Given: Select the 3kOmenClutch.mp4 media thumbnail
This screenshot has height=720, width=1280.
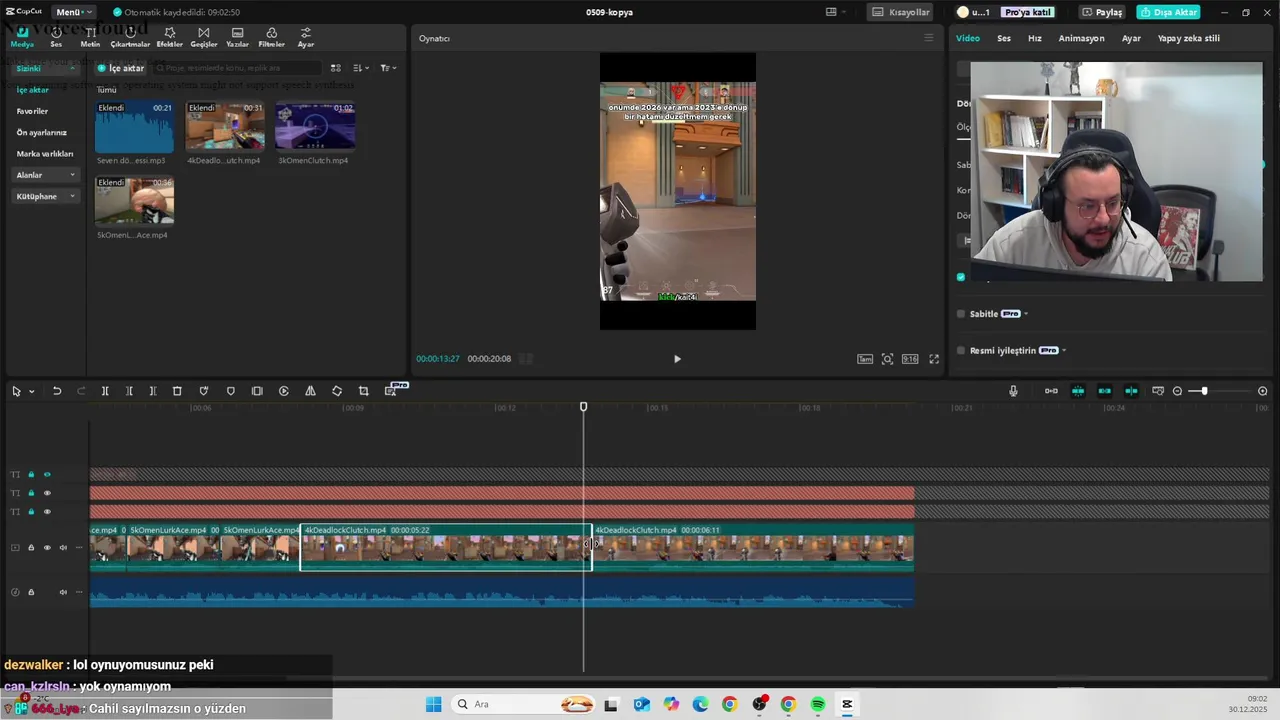Looking at the screenshot, I should coord(315,127).
